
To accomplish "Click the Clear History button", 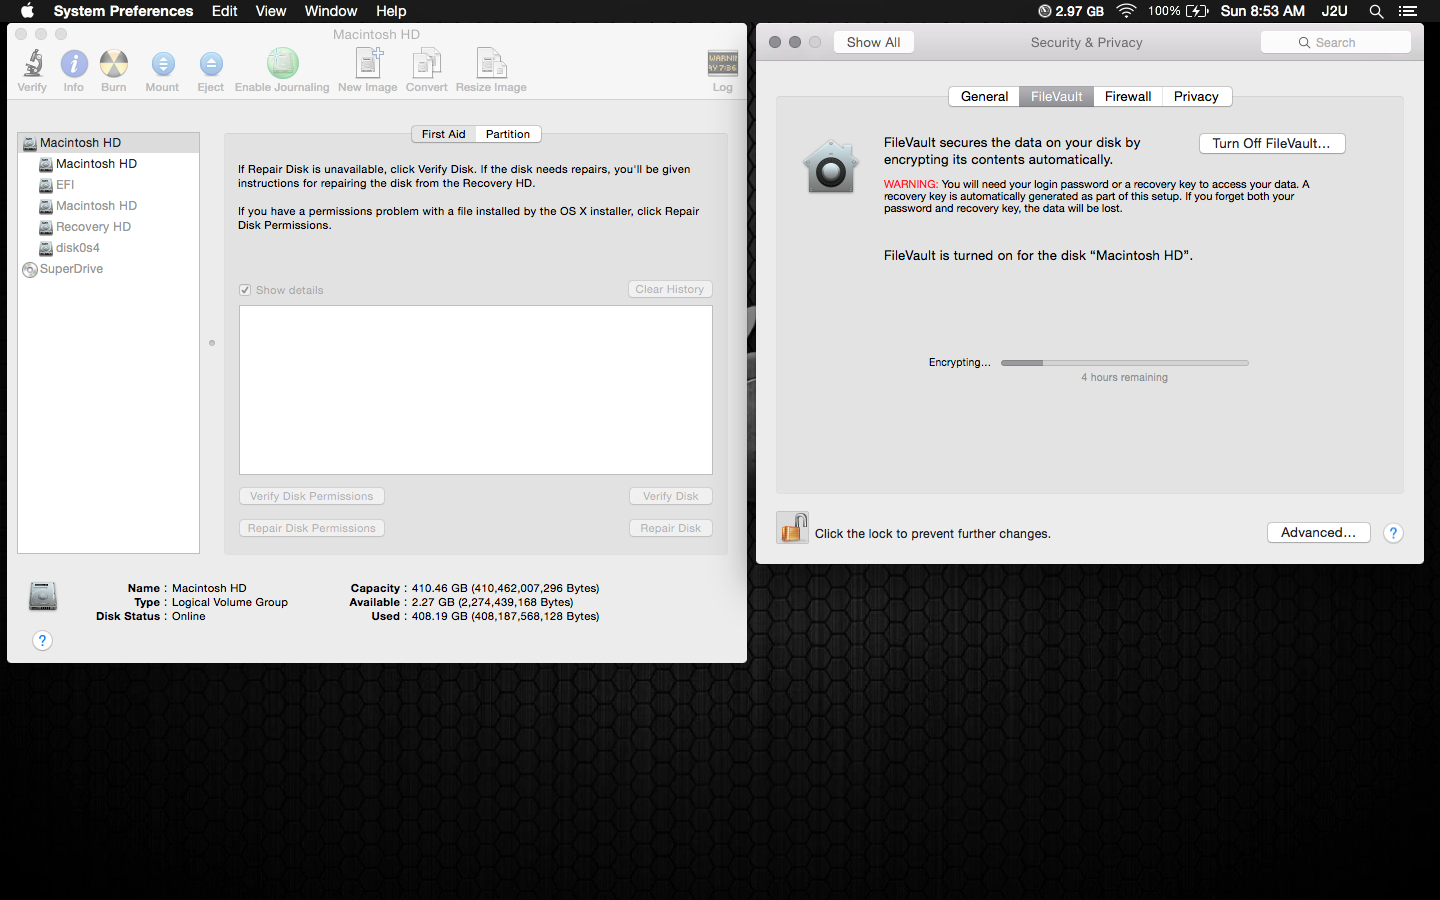I will pos(670,289).
